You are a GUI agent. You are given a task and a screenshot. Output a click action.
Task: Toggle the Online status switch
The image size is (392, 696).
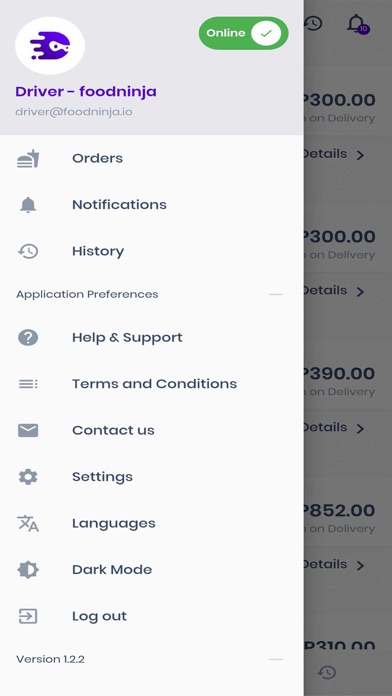[243, 33]
